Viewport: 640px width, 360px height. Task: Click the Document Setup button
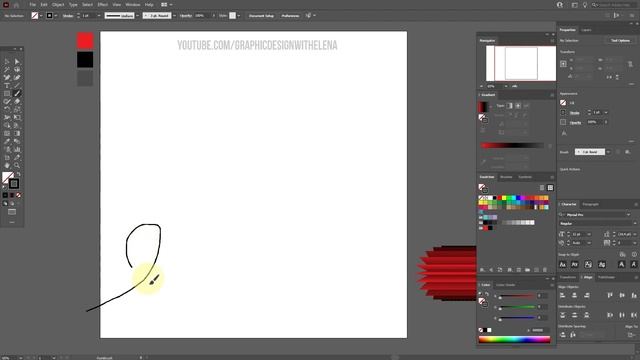click(x=261, y=16)
